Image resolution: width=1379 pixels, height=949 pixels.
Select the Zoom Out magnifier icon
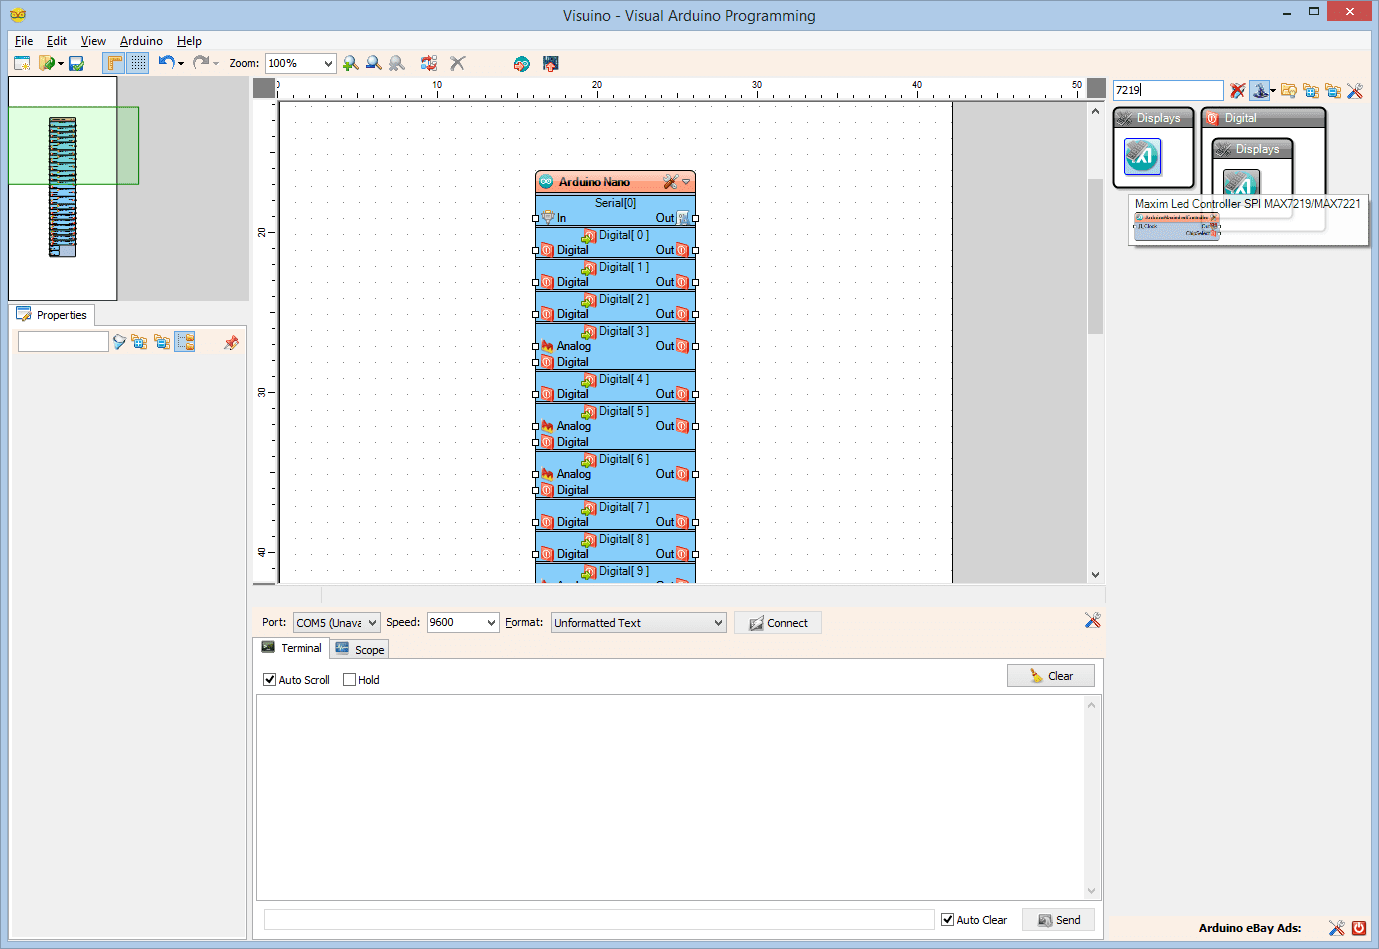(373, 63)
